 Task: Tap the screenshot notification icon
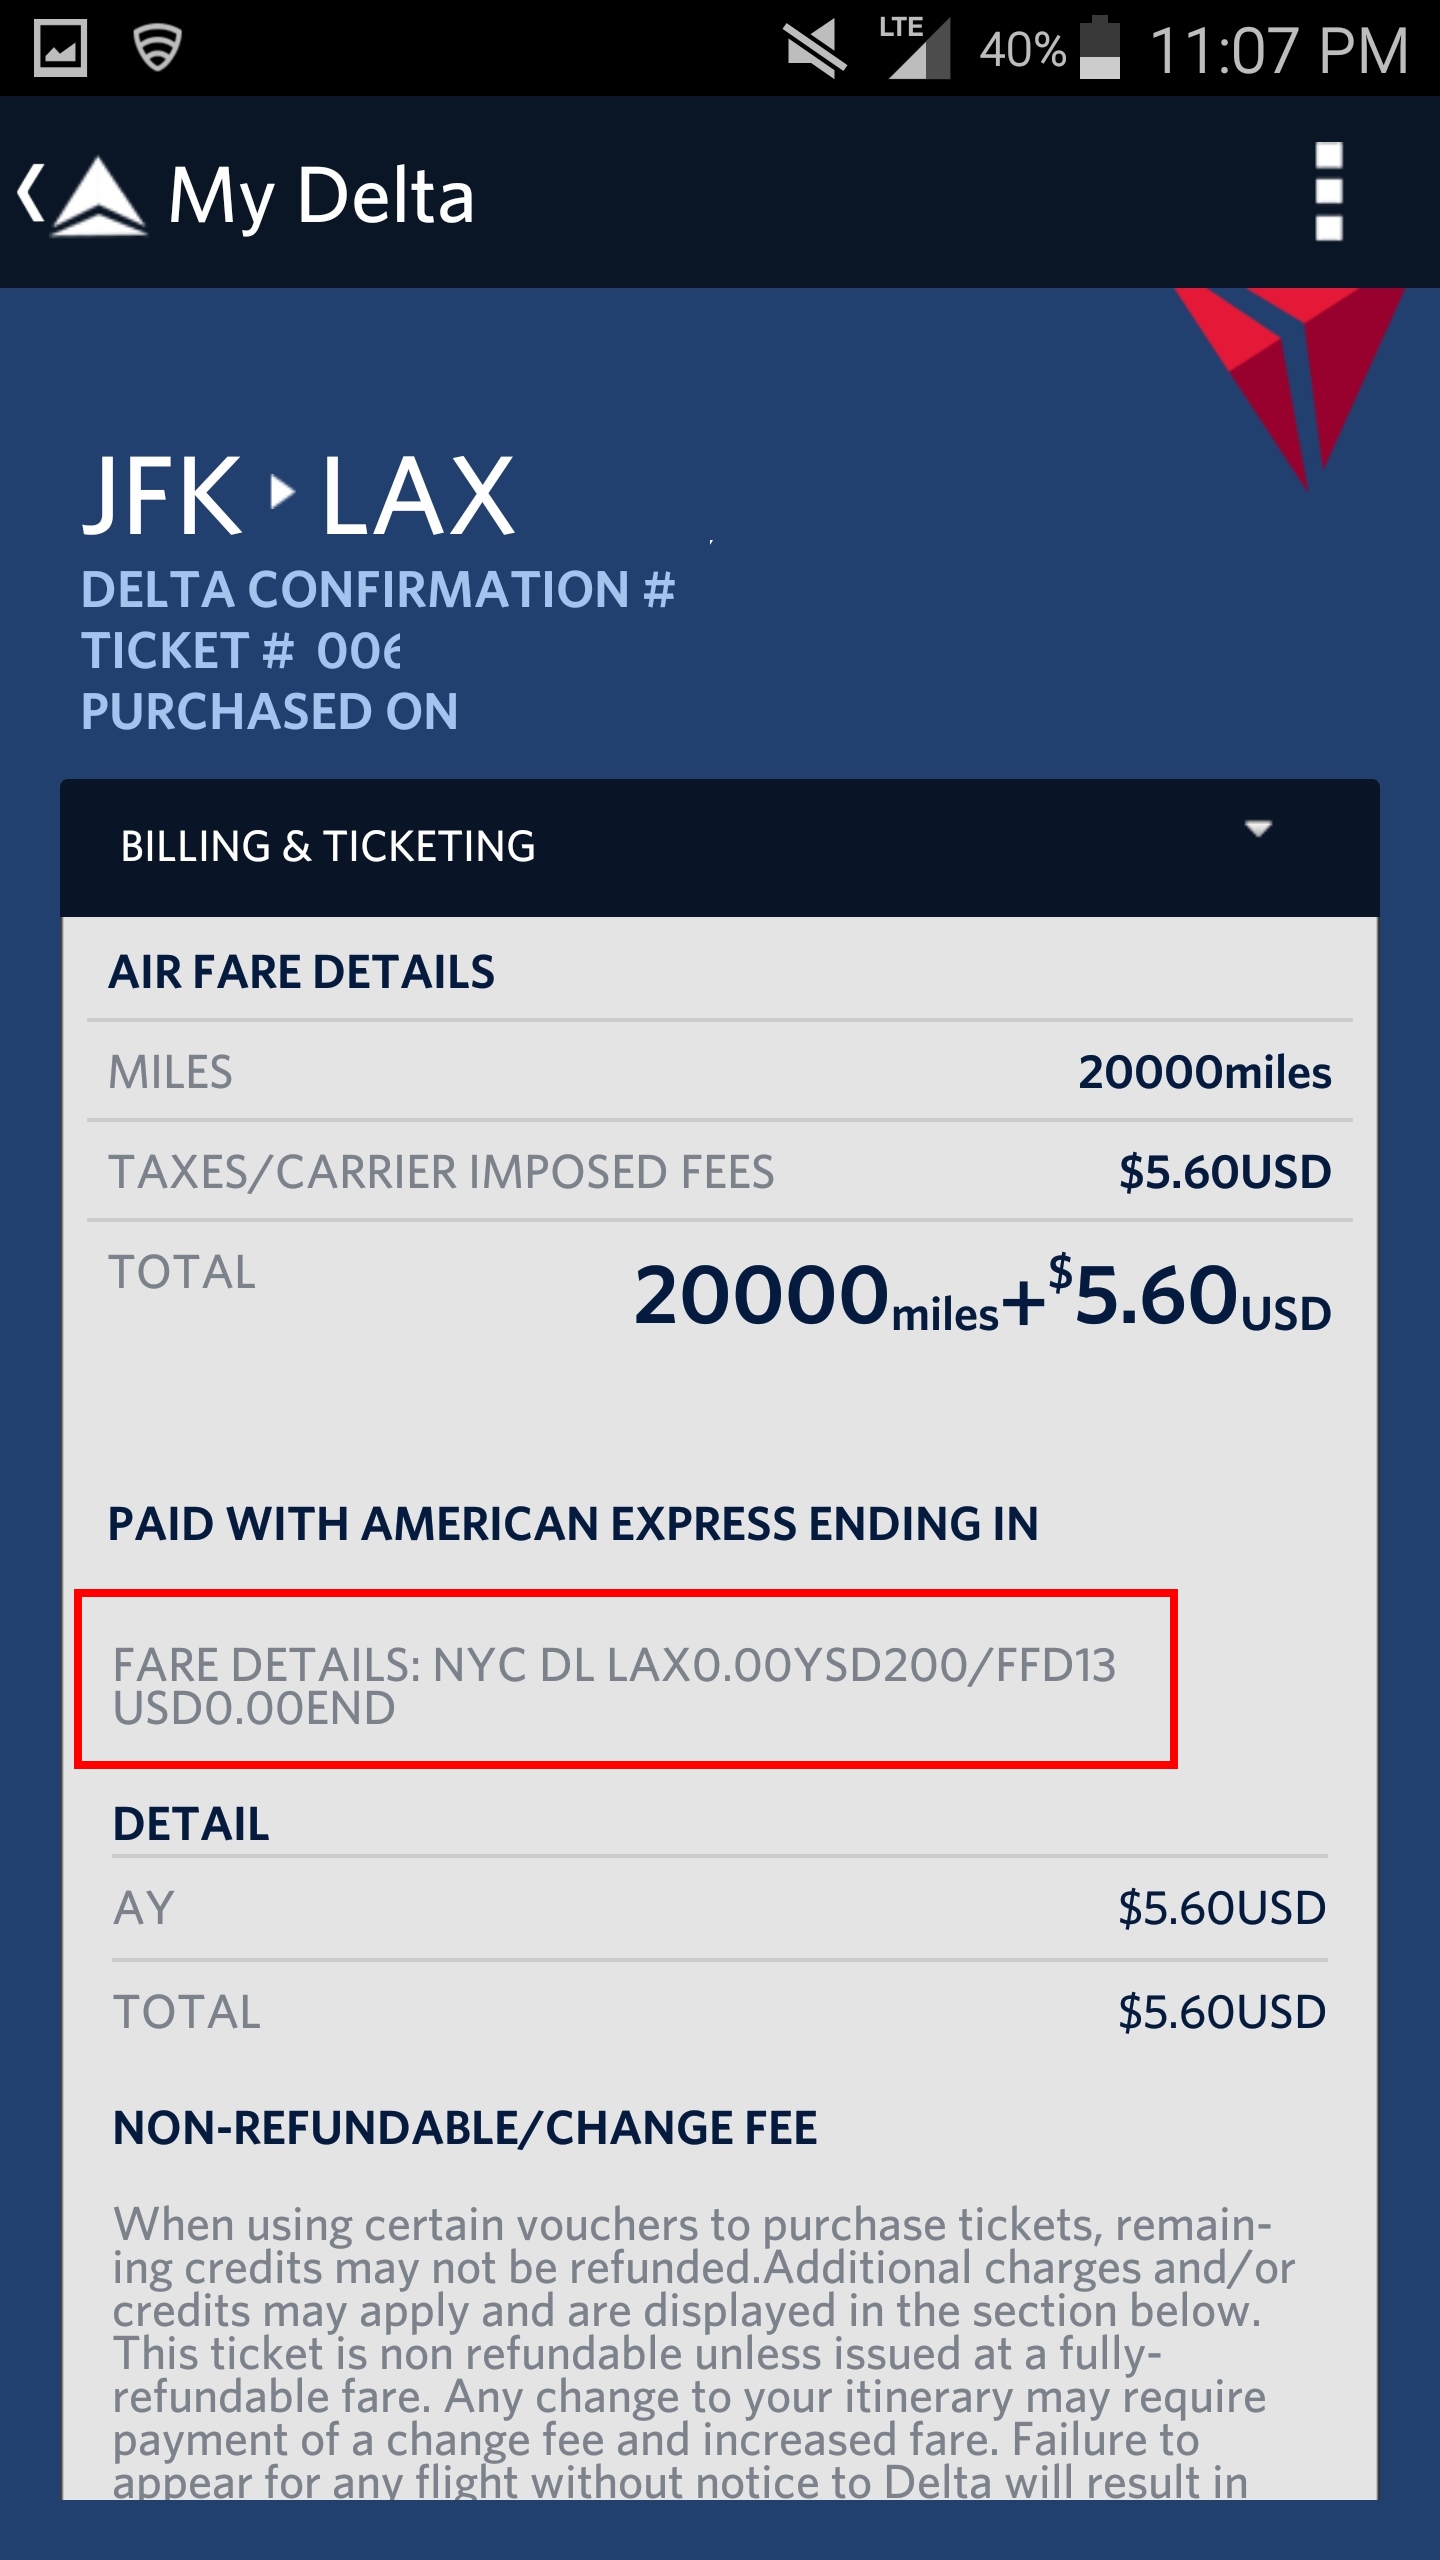[x=61, y=48]
